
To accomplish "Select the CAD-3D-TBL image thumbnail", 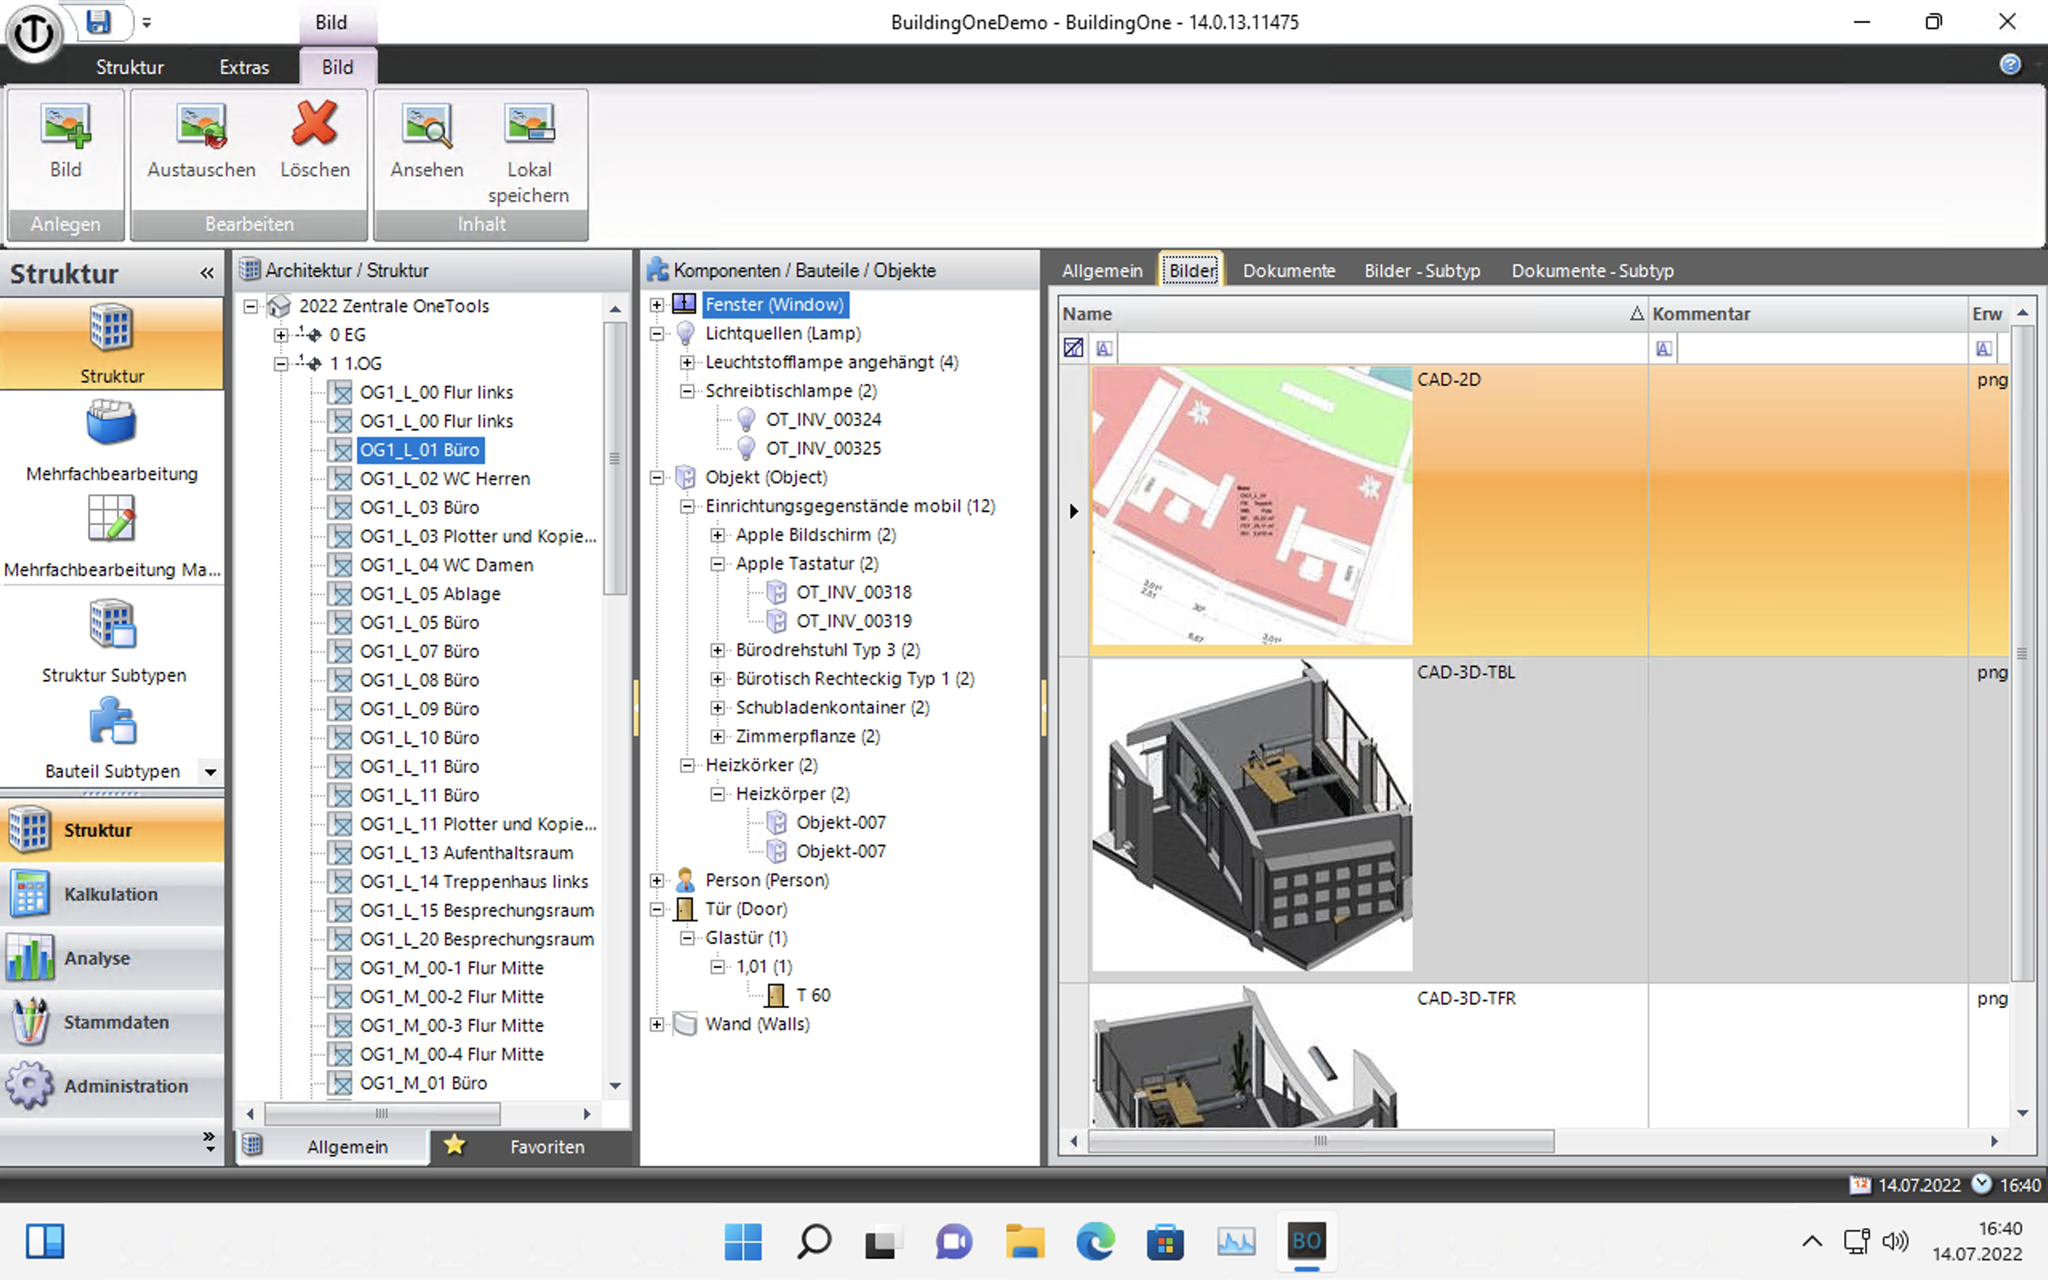I will [x=1252, y=816].
